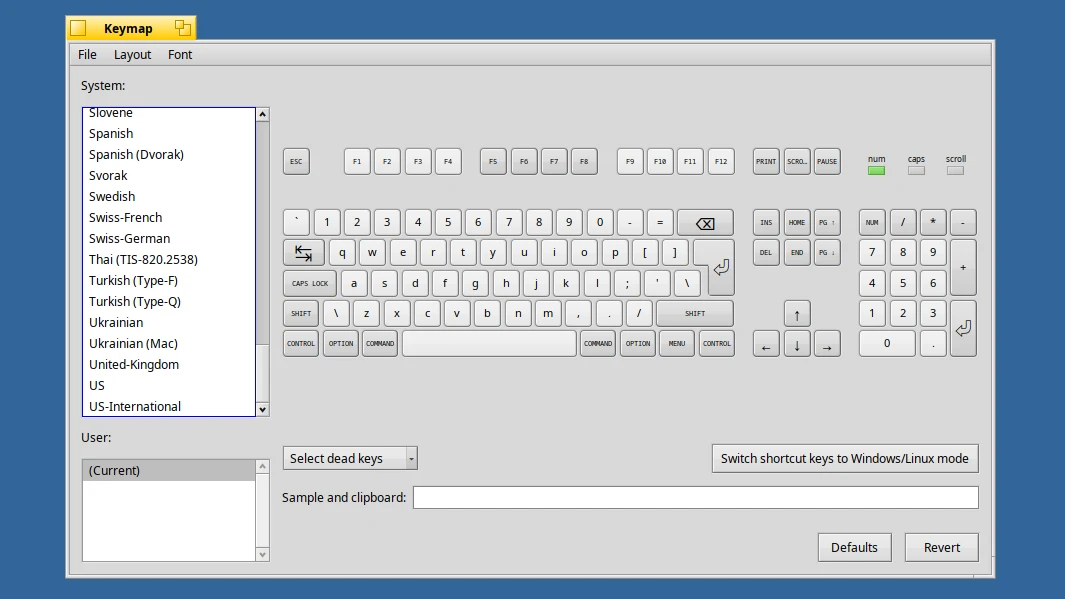Switch shortcut keys to Windows/Linux mode

(844, 458)
